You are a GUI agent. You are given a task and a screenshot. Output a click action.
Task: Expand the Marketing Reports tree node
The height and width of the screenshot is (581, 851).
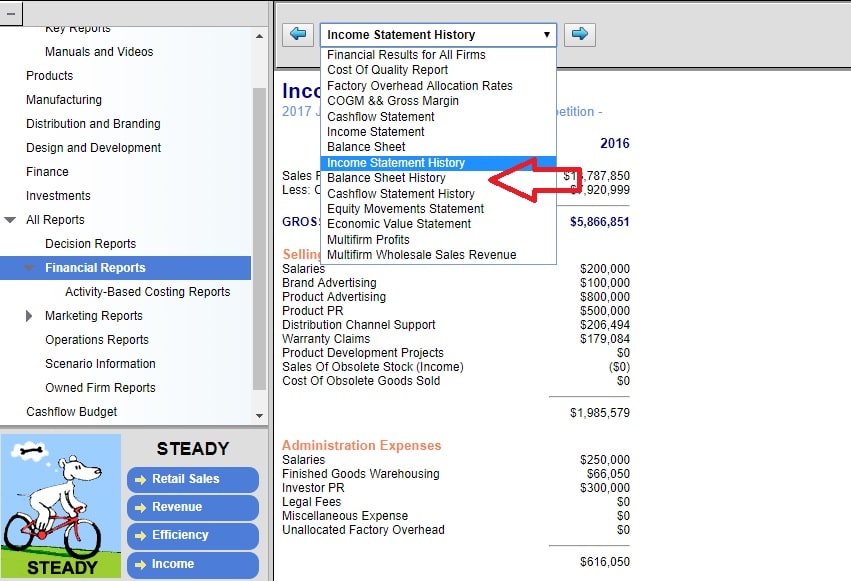pos(30,316)
